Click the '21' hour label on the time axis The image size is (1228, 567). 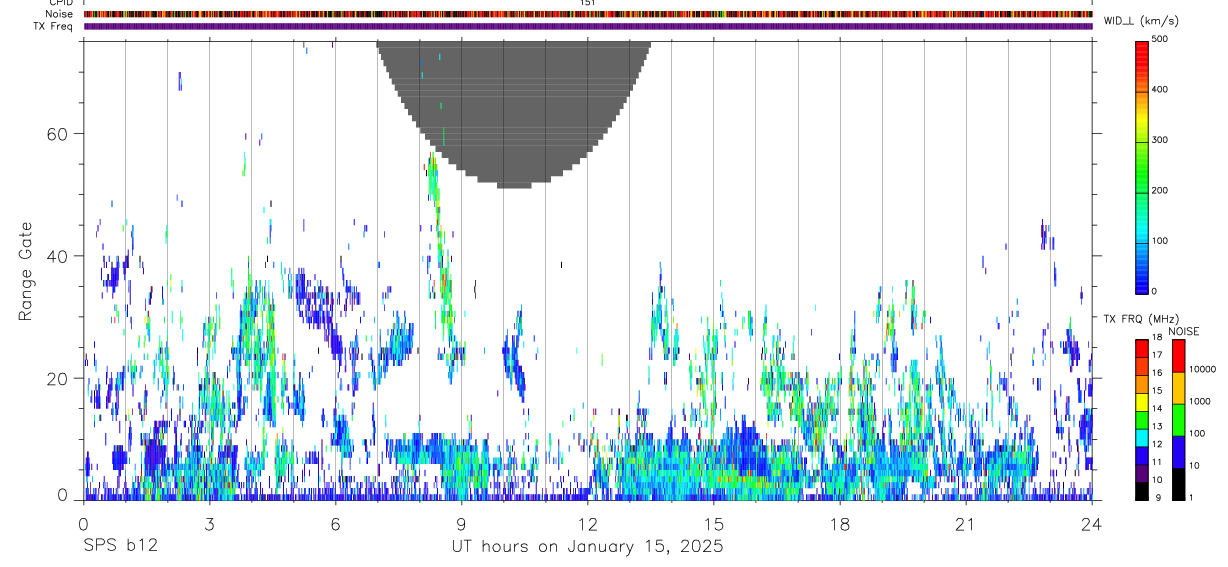[966, 524]
